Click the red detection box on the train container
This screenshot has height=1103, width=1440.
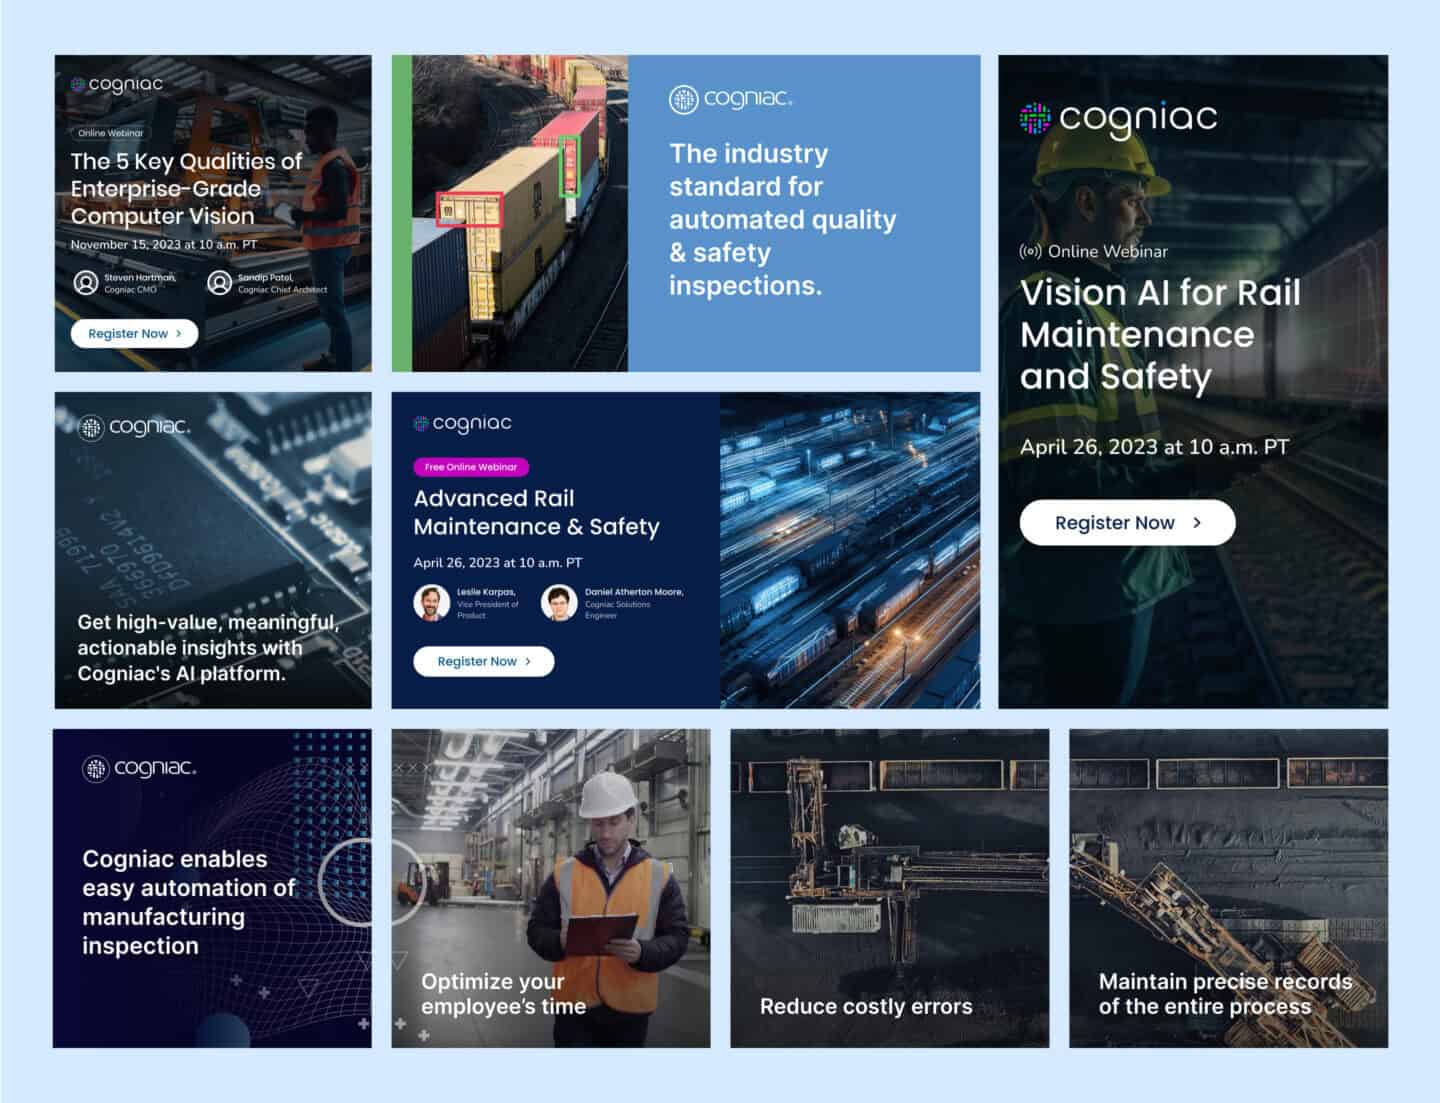click(469, 209)
